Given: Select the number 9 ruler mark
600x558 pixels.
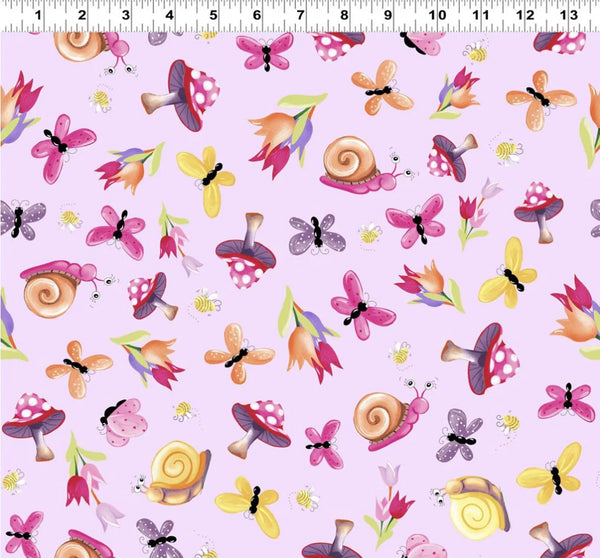Looking at the screenshot, I should click(388, 15).
